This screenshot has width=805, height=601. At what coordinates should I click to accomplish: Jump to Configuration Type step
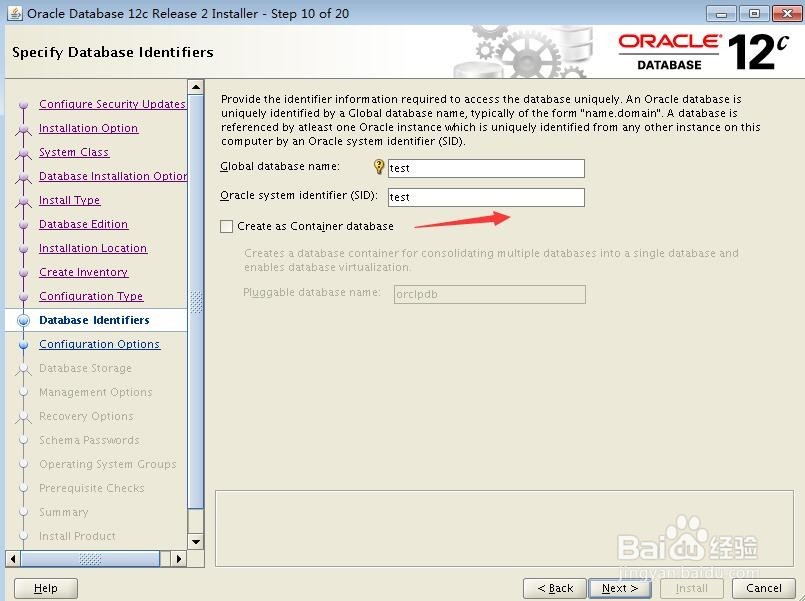(91, 296)
